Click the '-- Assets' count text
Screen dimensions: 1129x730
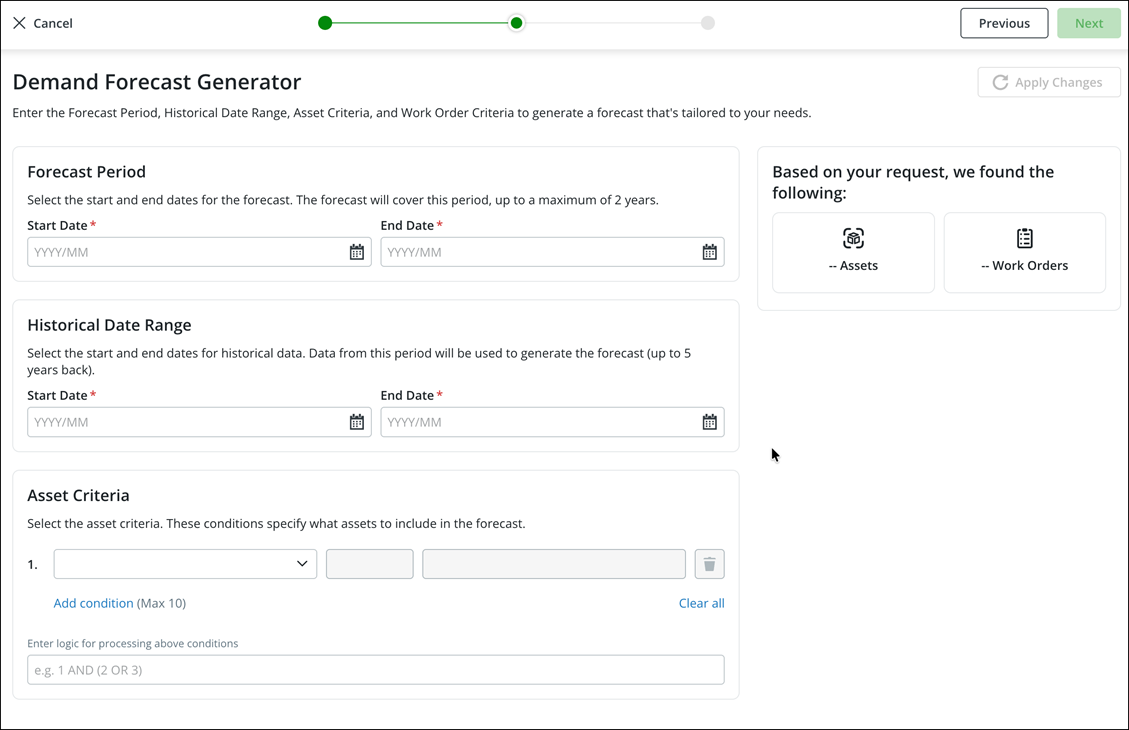853,266
